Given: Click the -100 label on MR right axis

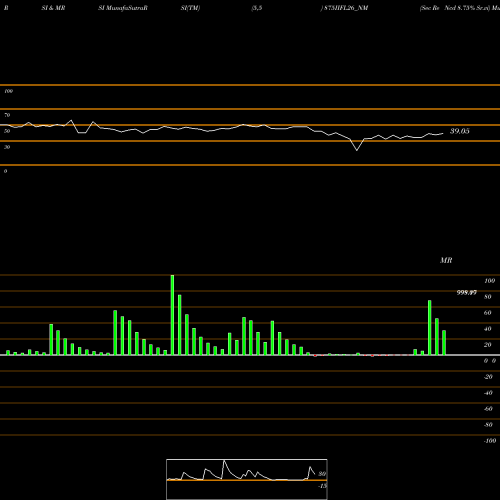Looking at the screenshot, I should point(490,441).
